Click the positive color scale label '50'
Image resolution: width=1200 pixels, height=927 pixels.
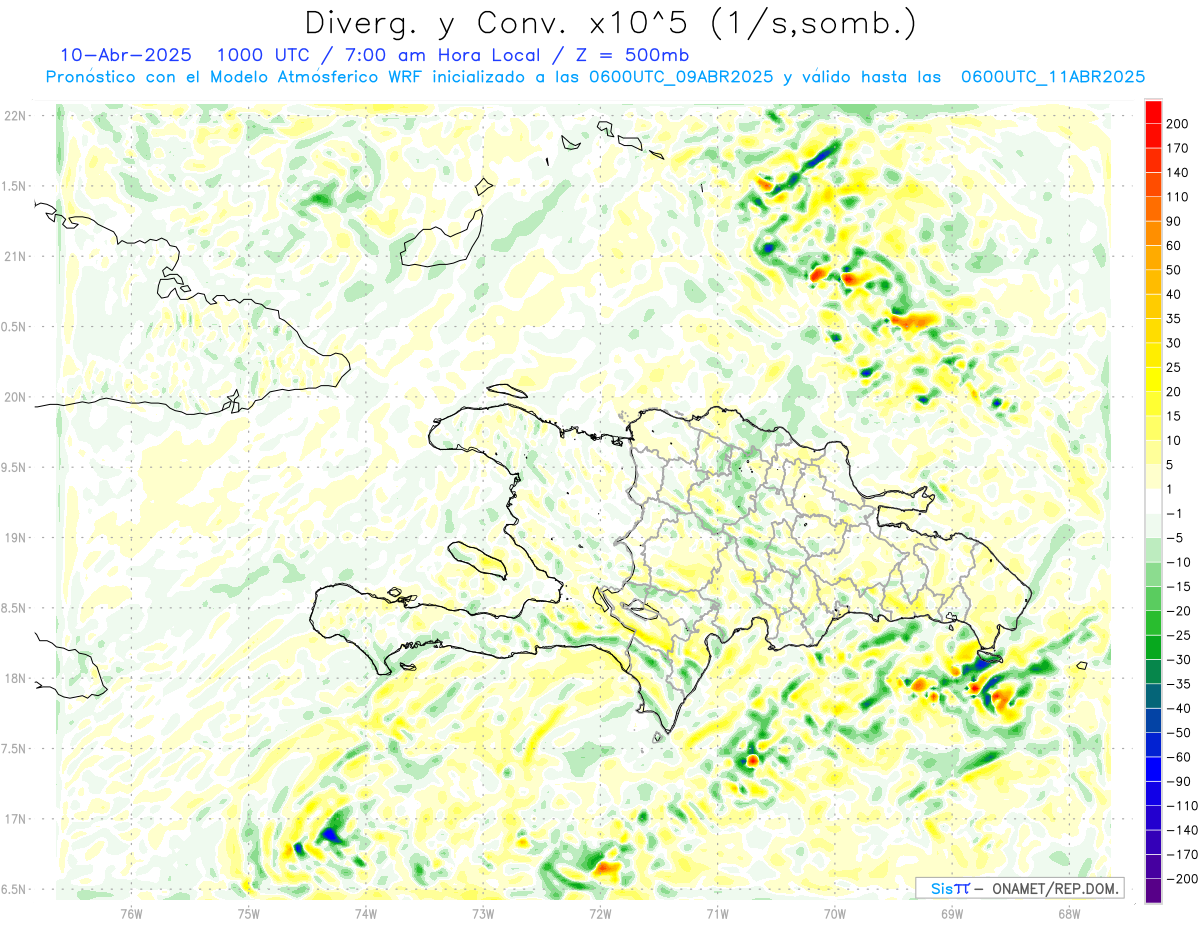(x=1174, y=270)
